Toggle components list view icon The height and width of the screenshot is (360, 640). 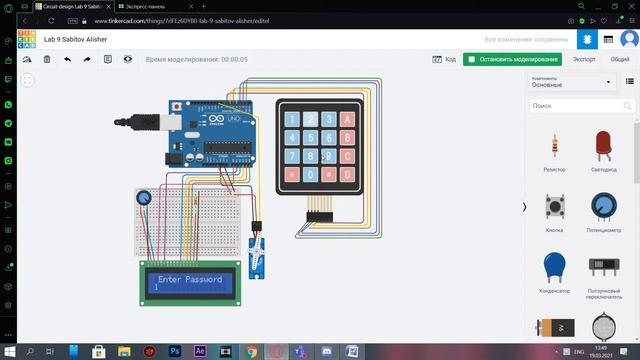point(630,81)
